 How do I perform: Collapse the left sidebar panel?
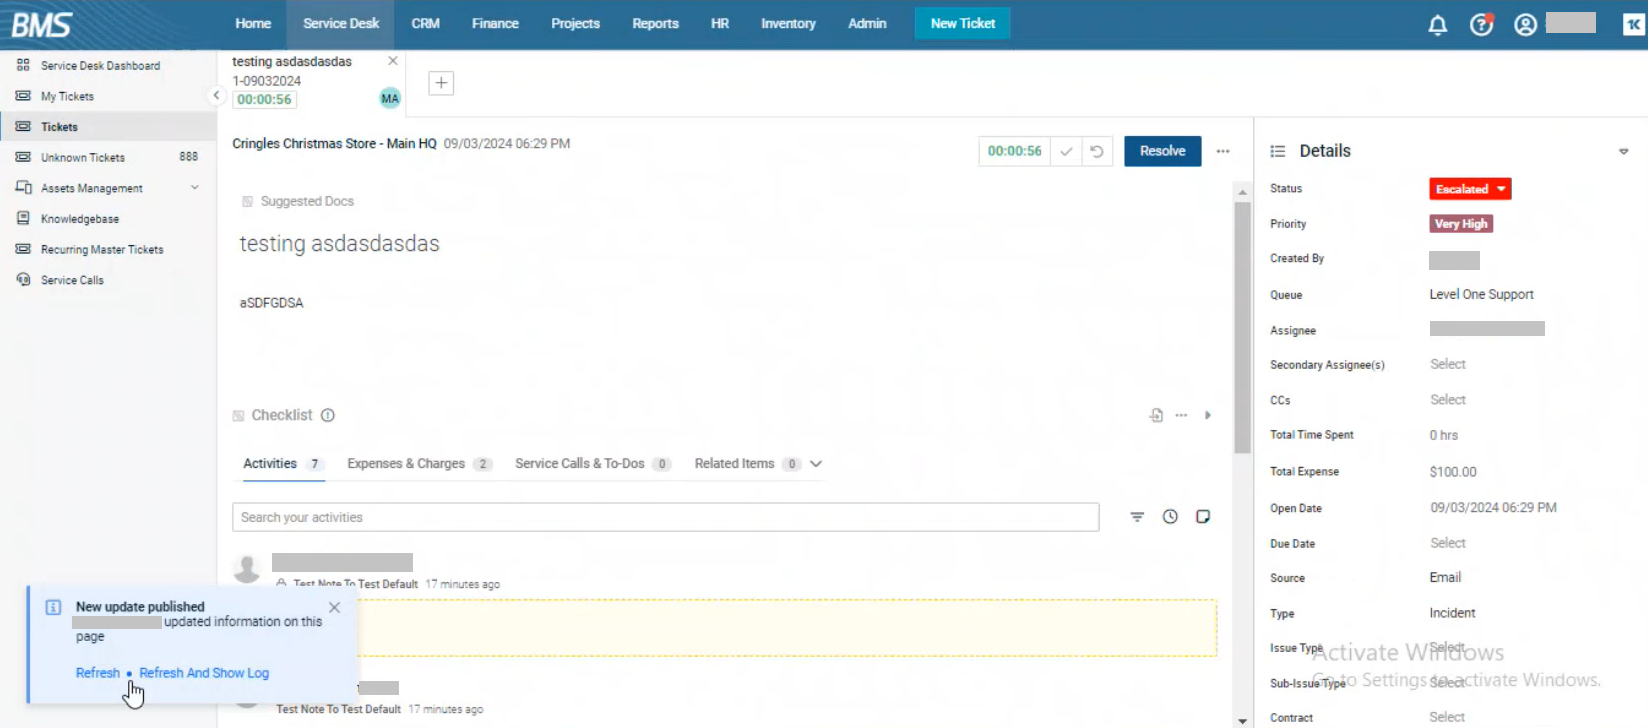tap(216, 96)
